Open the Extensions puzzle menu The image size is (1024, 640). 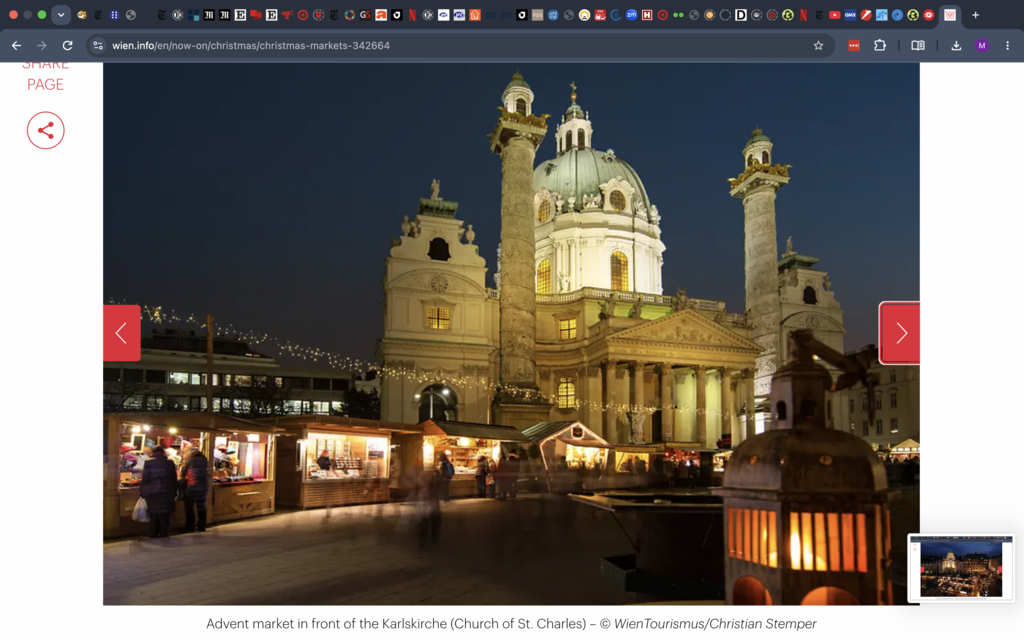tap(880, 46)
